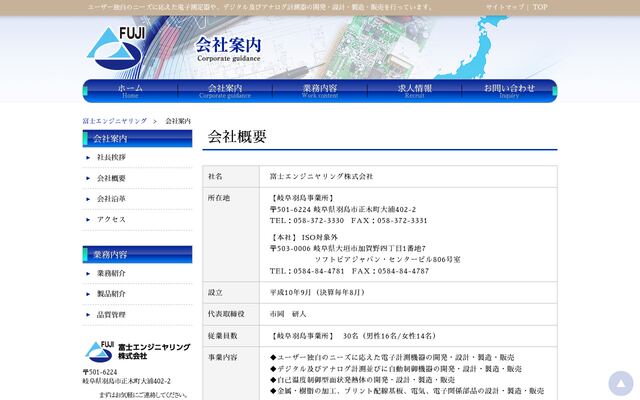Open the お問い合わせ Inquiry menu item
Image resolution: width=640 pixels, height=400 pixels.
(x=509, y=91)
